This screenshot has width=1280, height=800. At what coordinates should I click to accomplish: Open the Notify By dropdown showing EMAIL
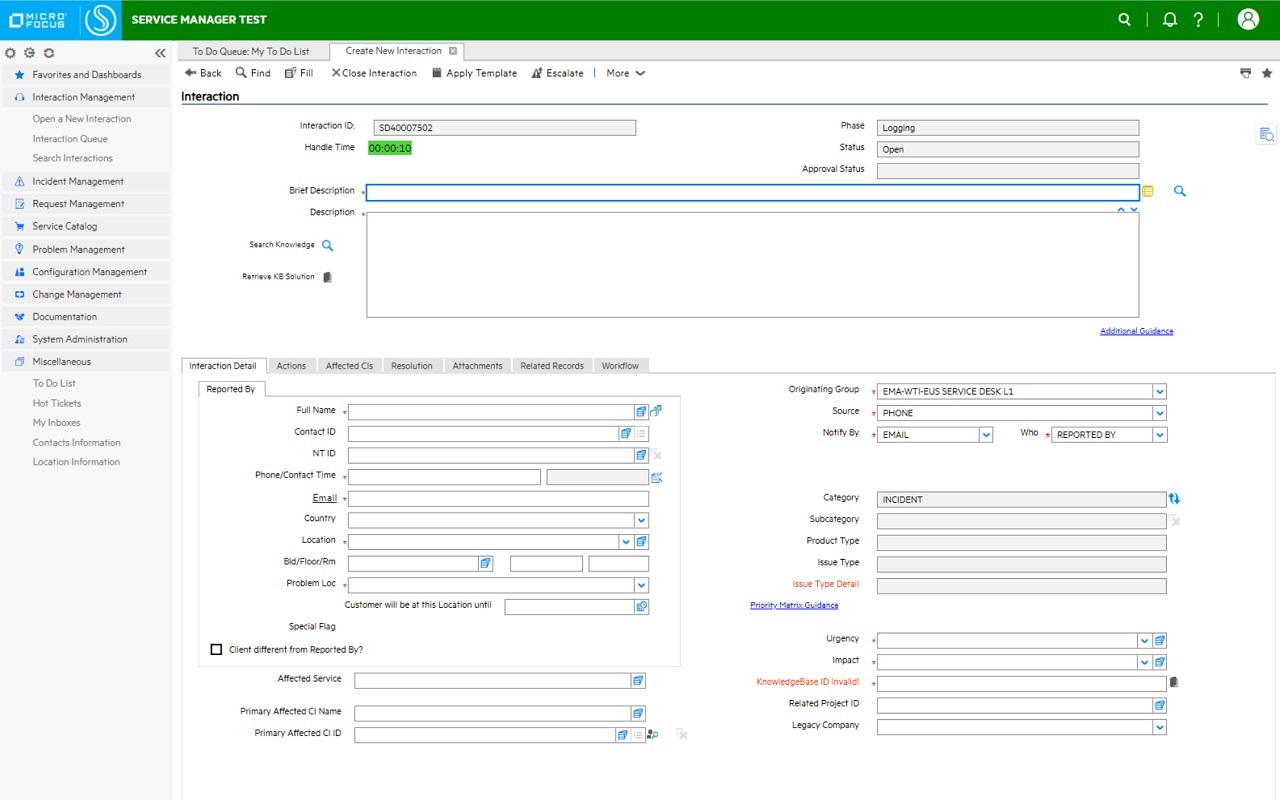[986, 435]
